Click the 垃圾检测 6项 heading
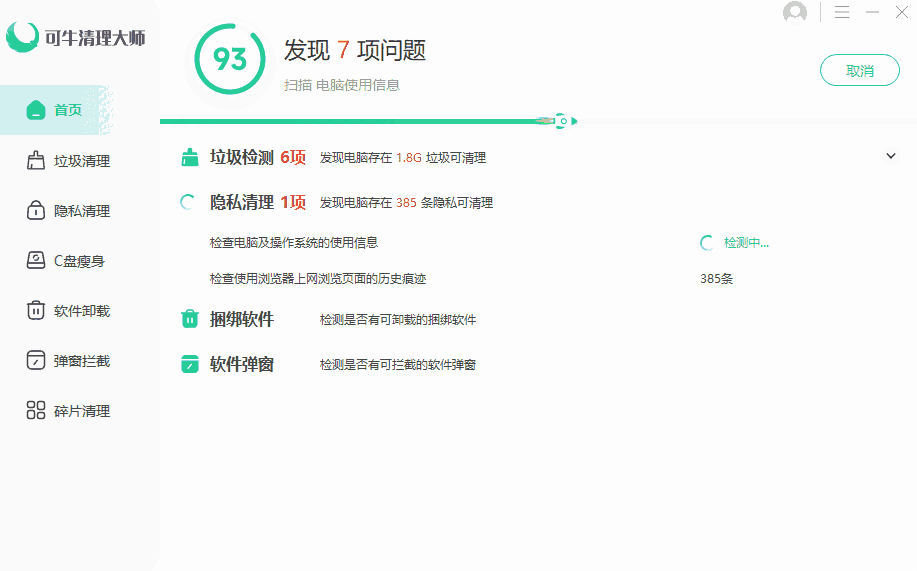 coord(258,157)
